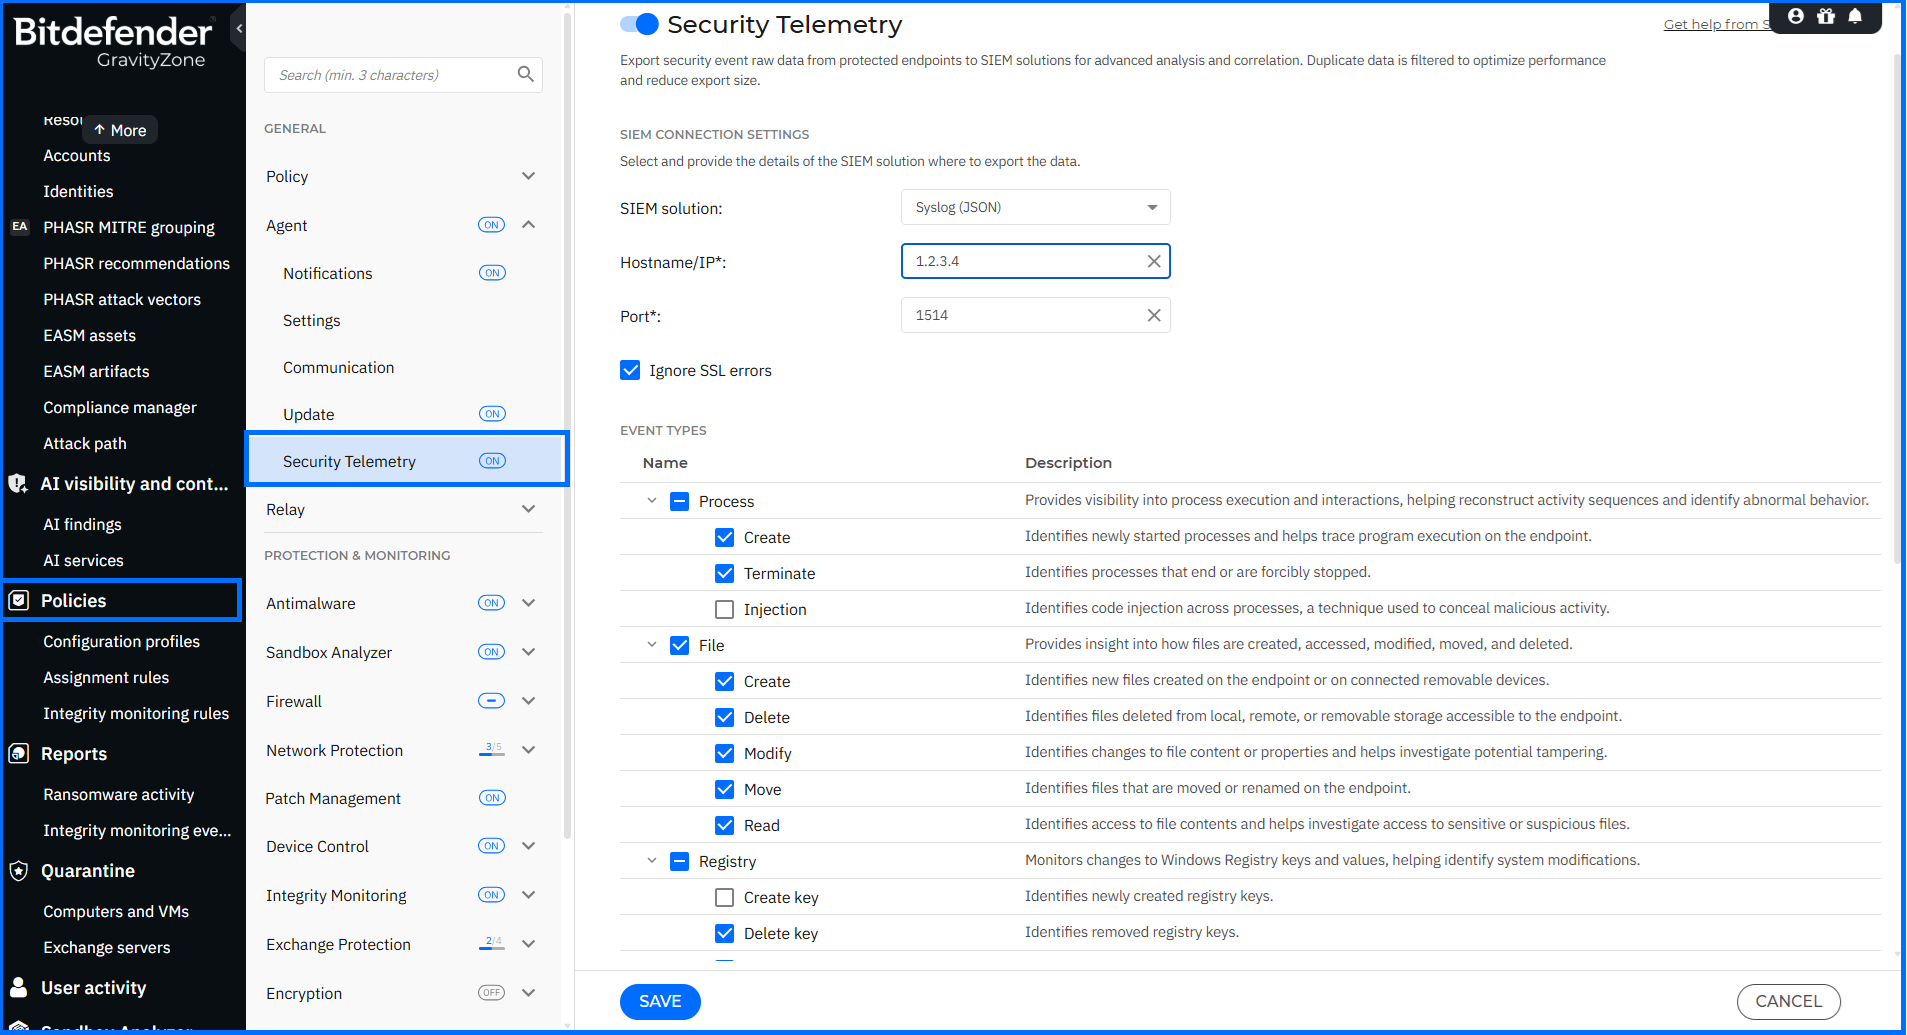Click the Policies clipboard icon
1907x1035 pixels.
coord(19,600)
